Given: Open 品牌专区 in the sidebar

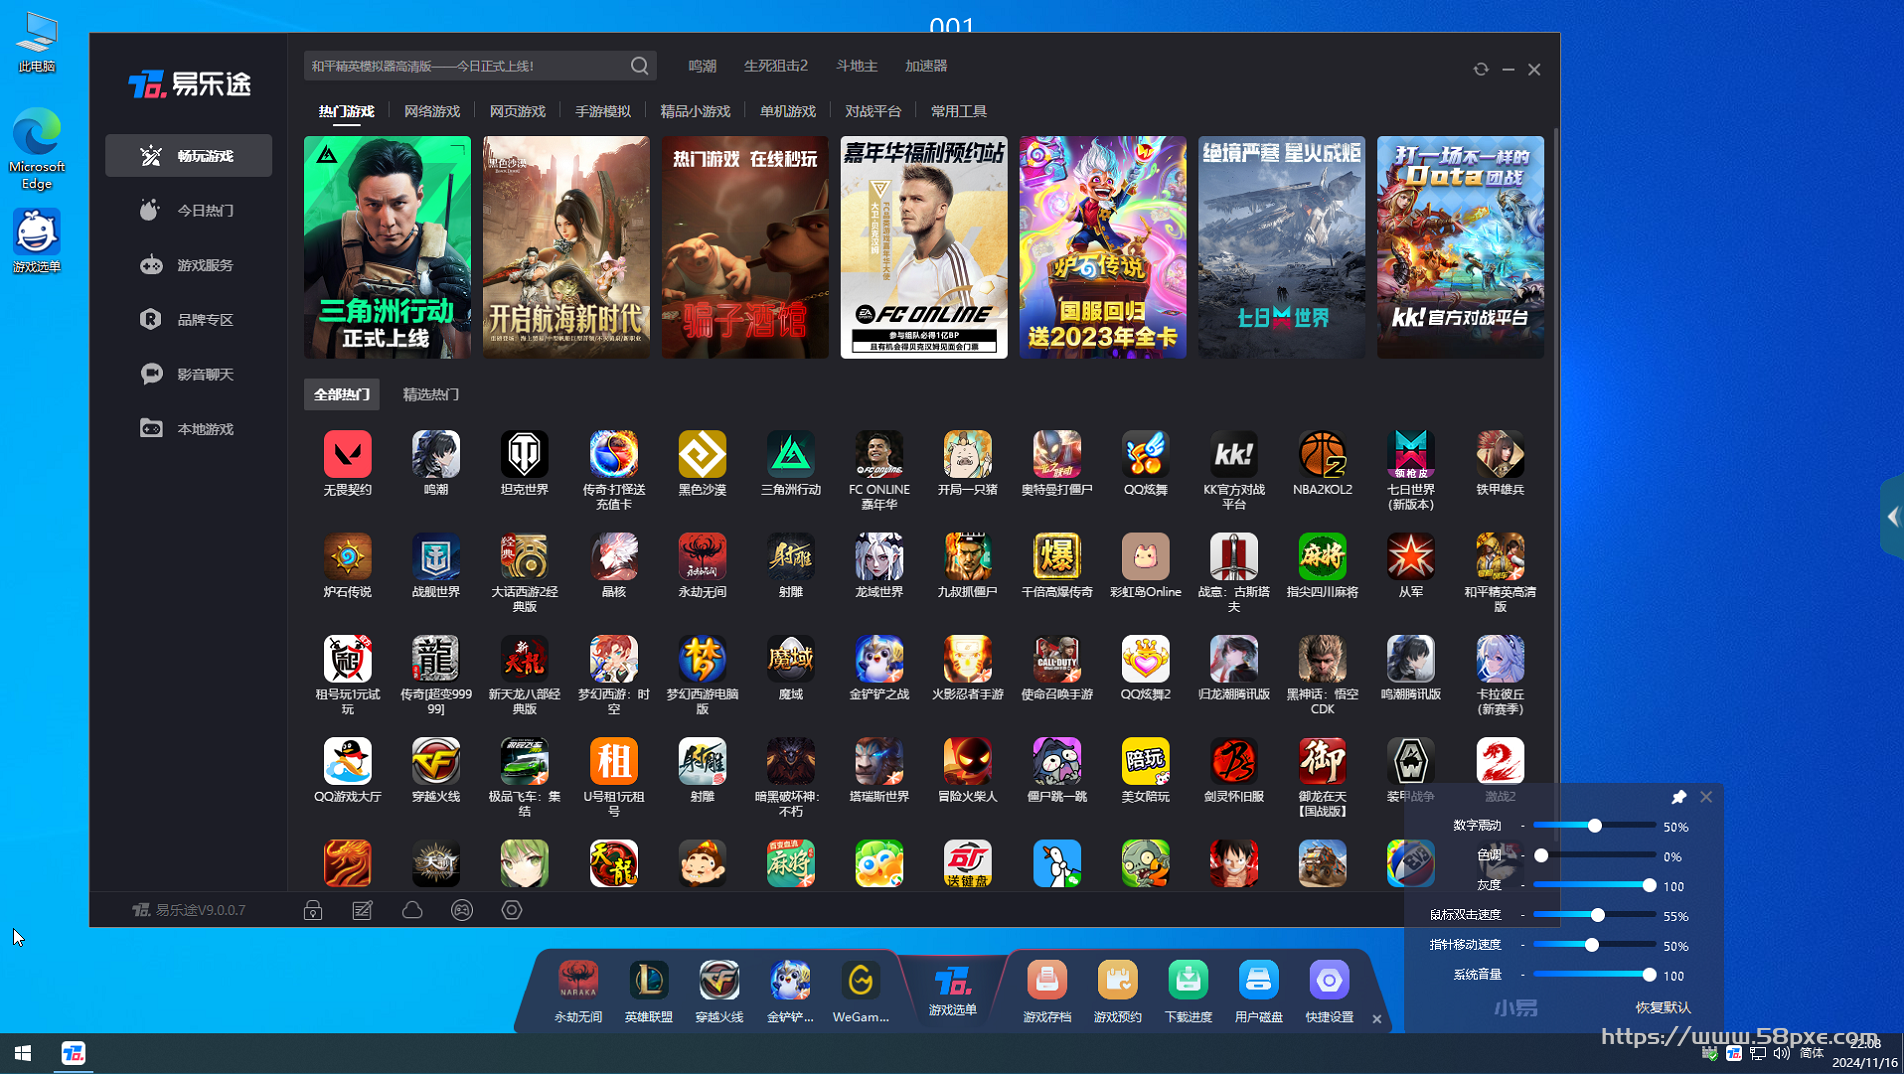Looking at the screenshot, I should coord(188,319).
